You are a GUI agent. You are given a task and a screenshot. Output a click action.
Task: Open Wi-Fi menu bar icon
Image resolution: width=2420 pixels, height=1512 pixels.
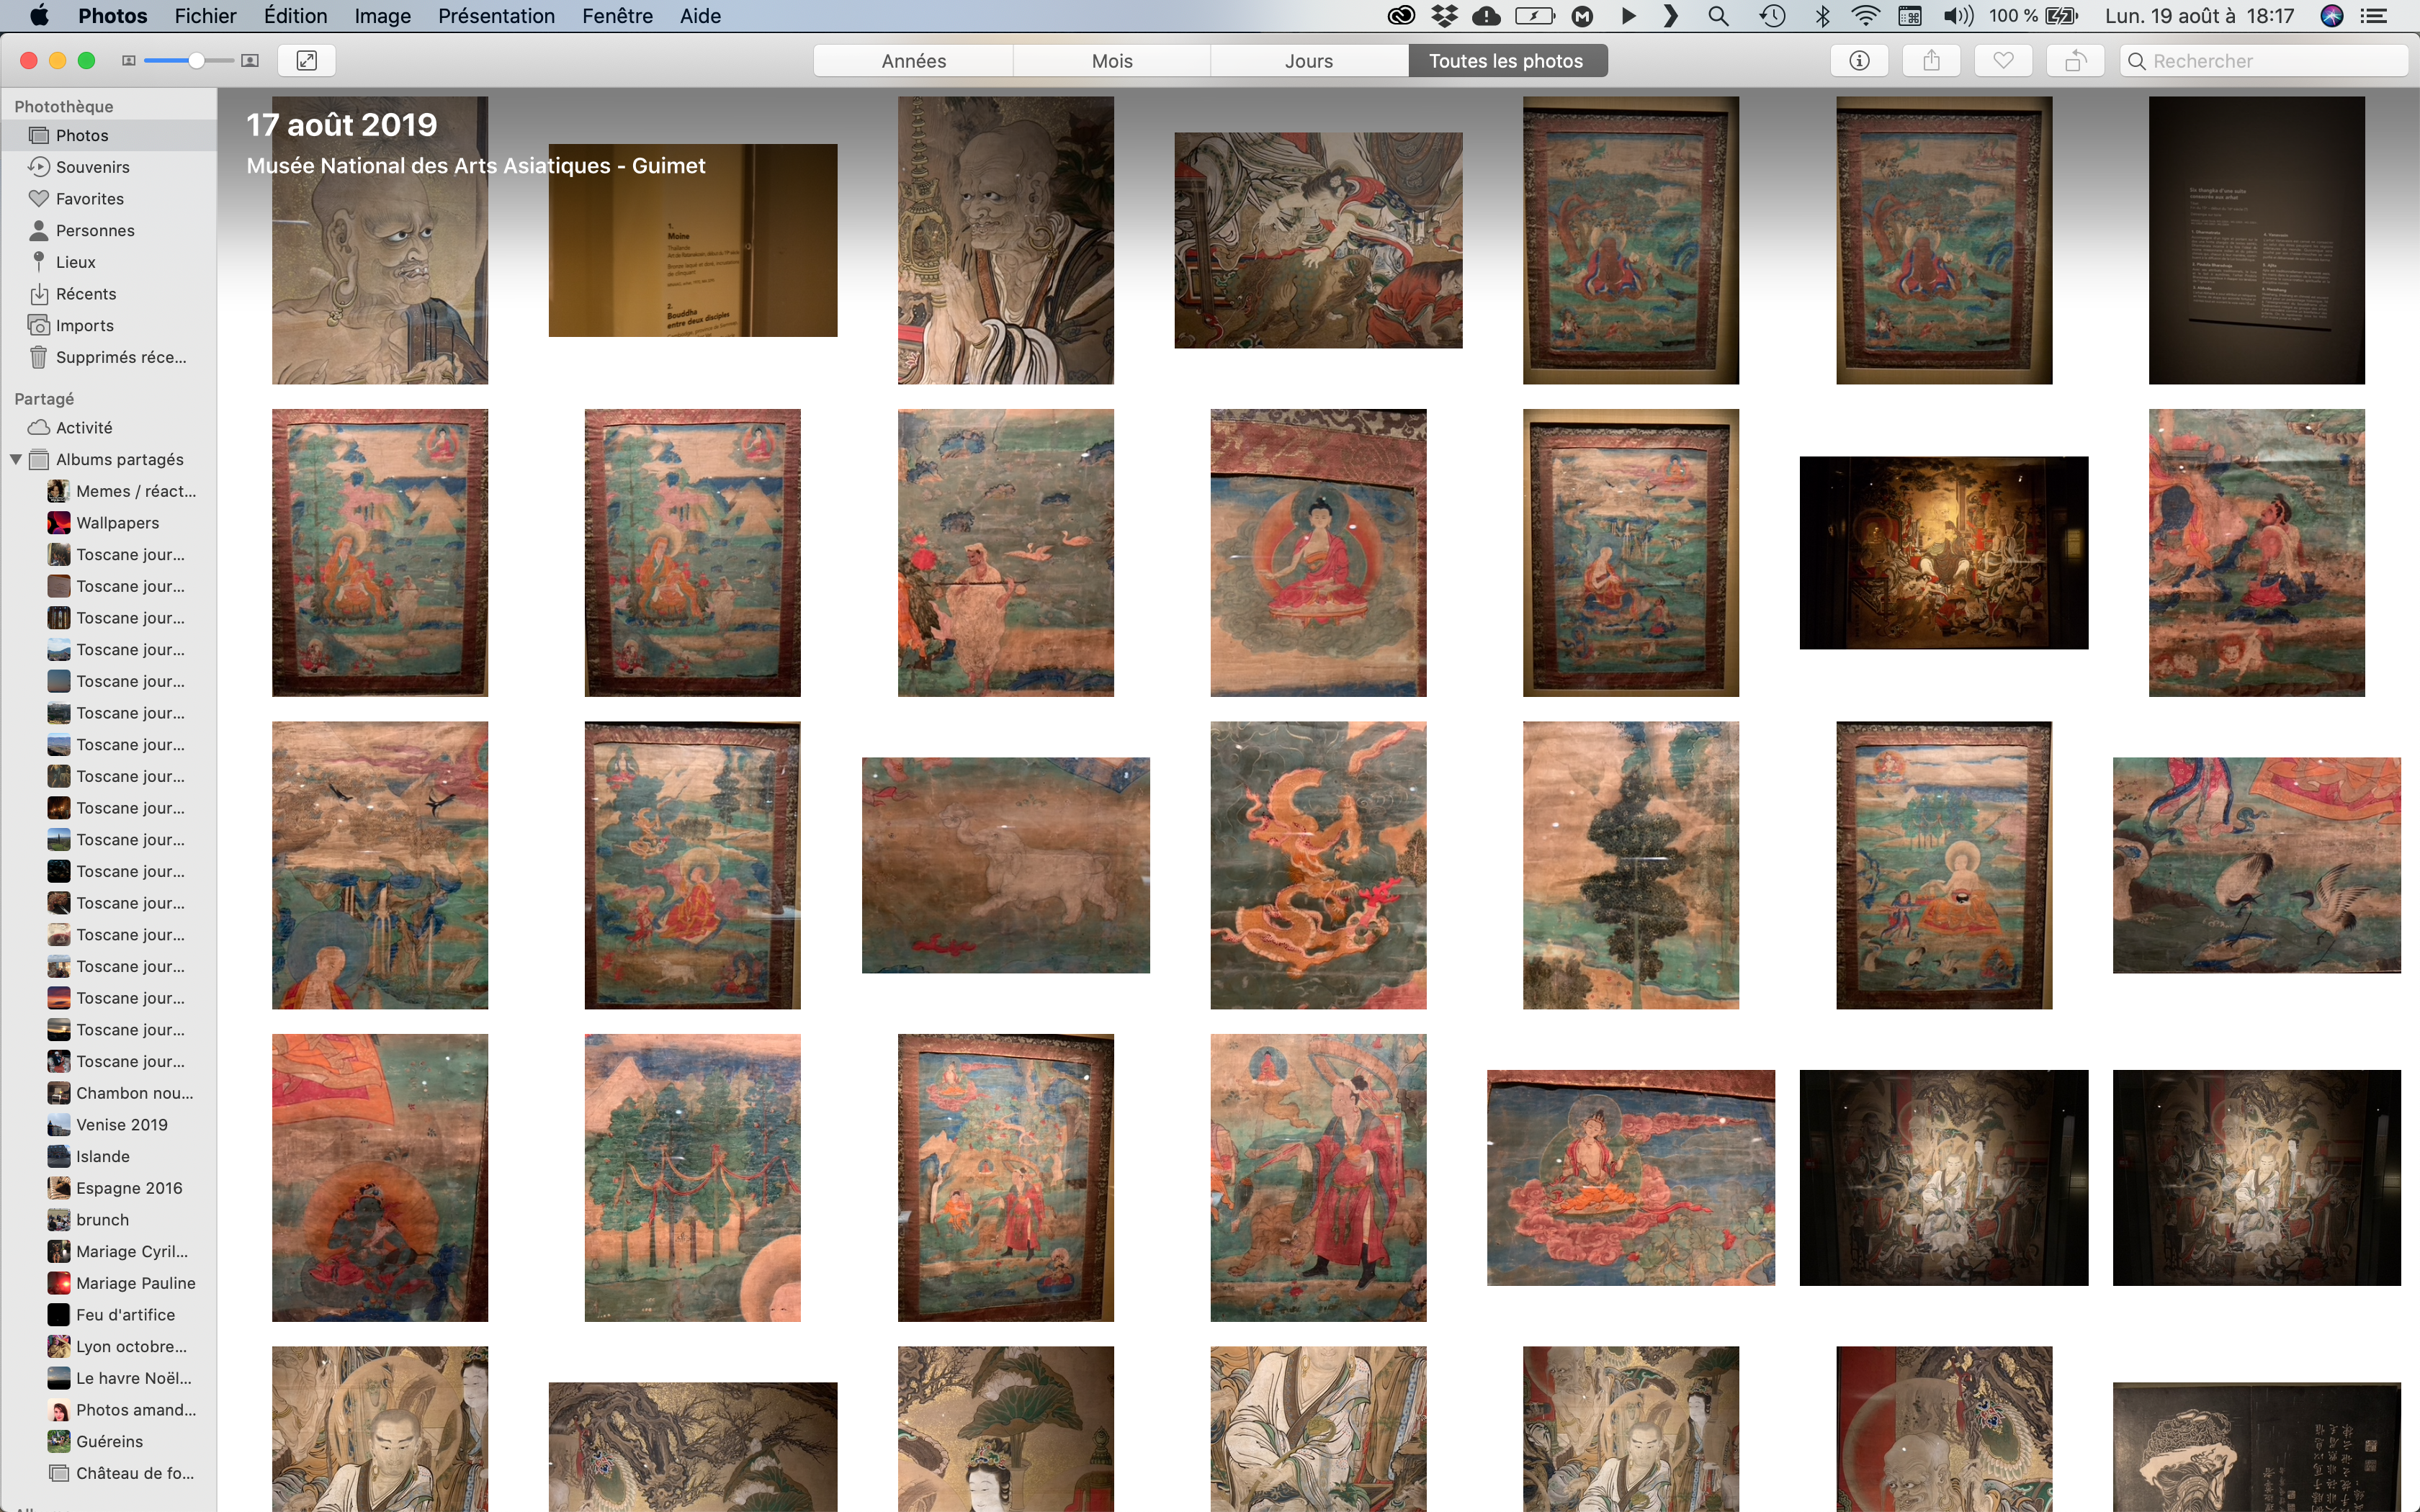click(x=1865, y=16)
